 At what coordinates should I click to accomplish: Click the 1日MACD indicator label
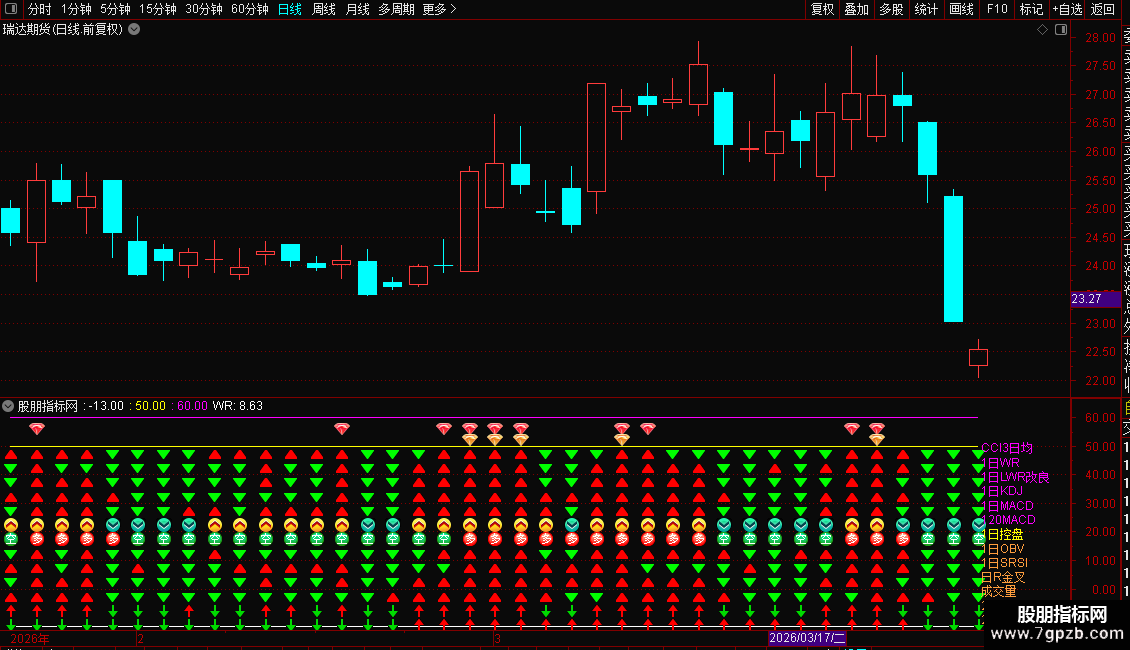coord(1007,506)
